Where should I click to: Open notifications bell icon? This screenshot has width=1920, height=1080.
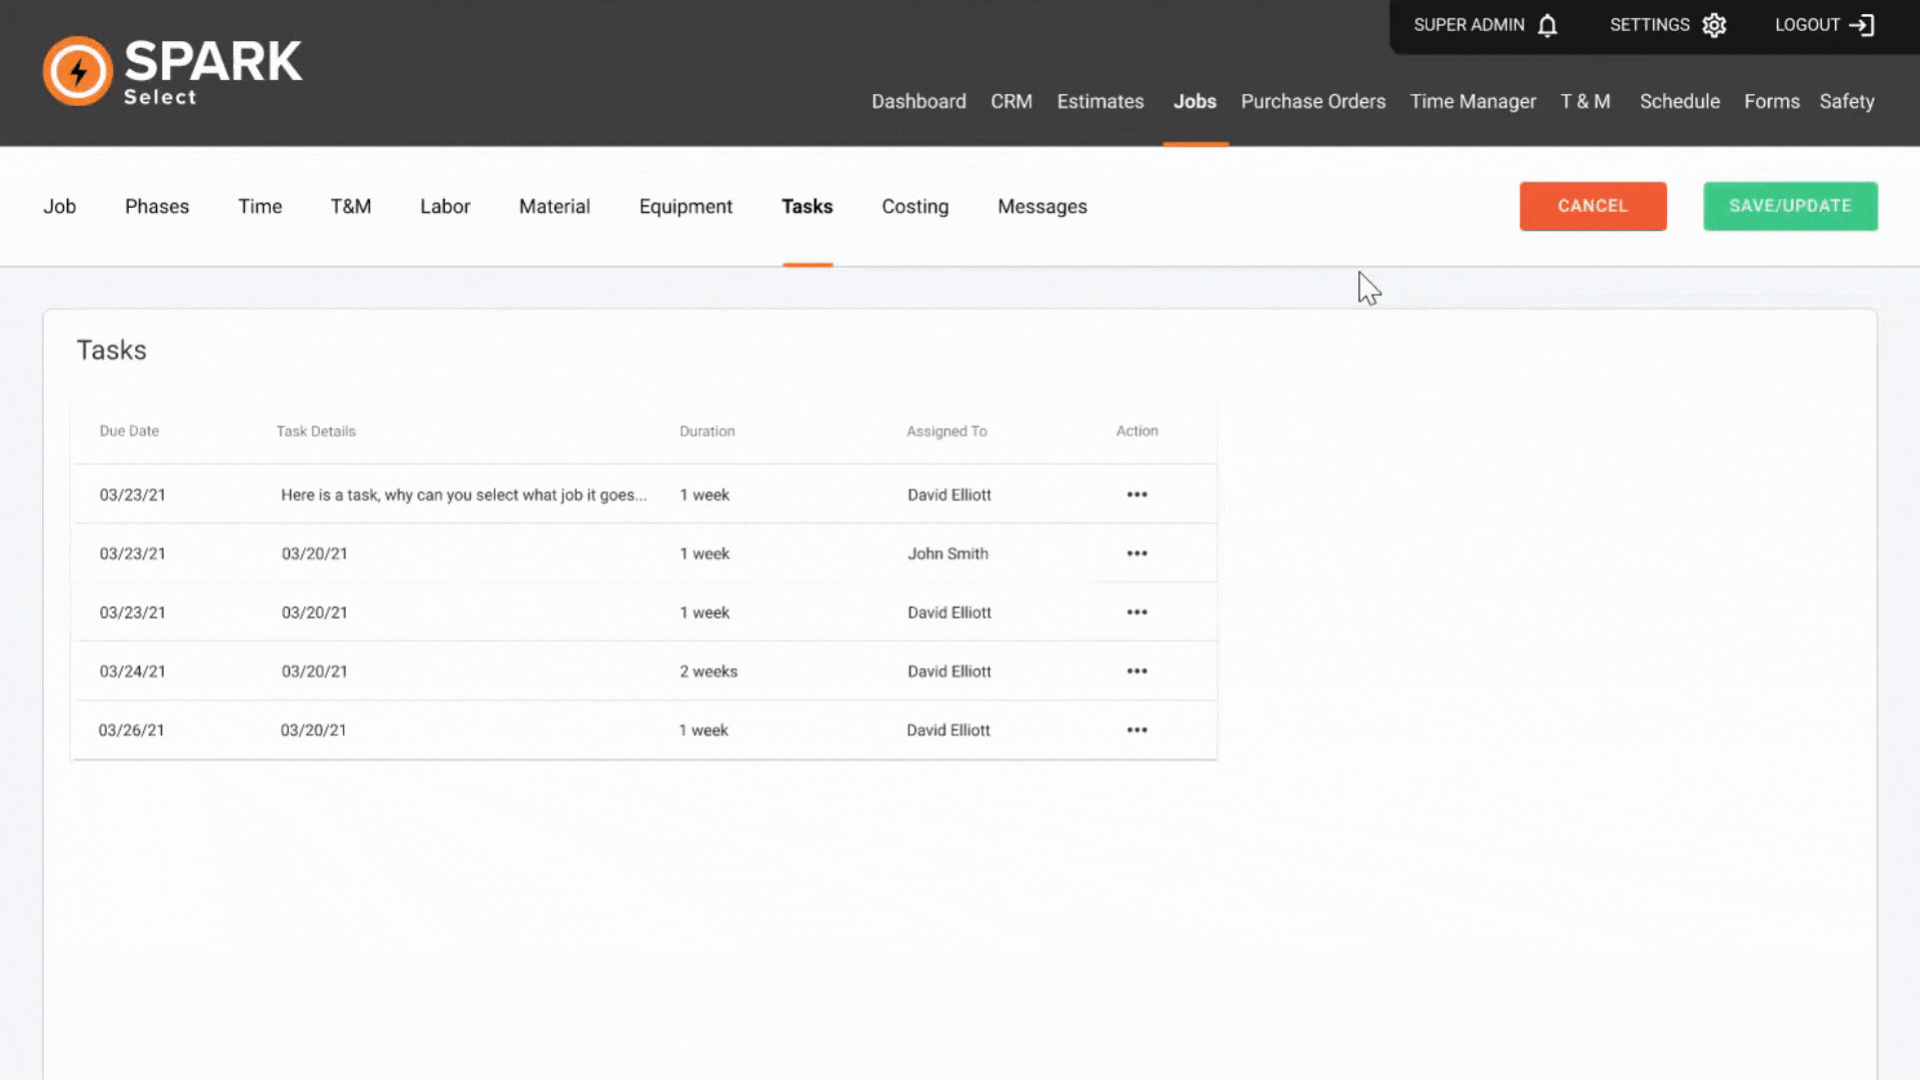point(1547,25)
